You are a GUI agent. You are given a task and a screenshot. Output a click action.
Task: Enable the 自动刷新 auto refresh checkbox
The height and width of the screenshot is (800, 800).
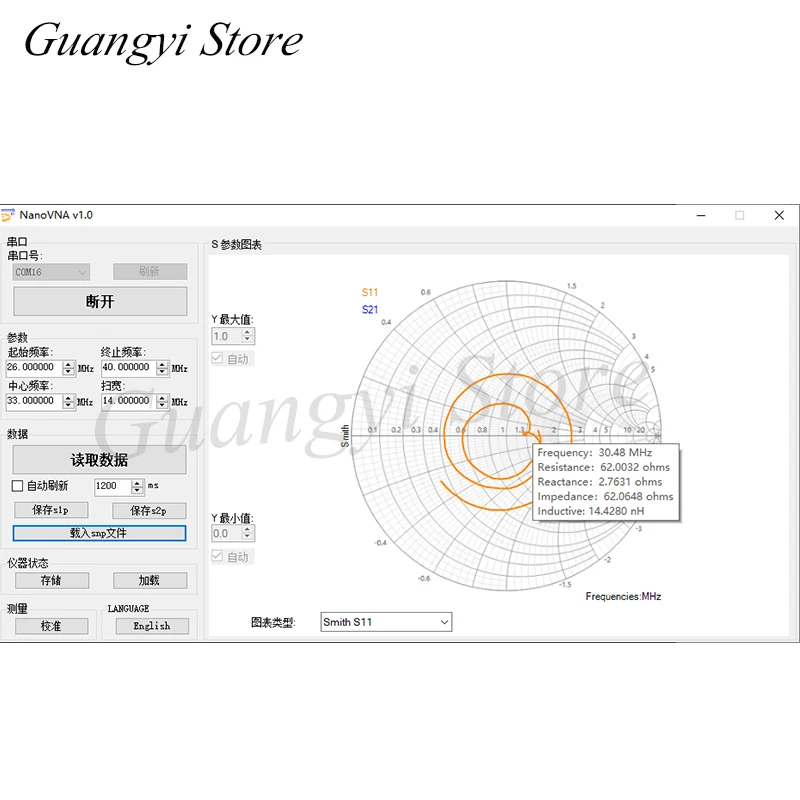pos(17,486)
